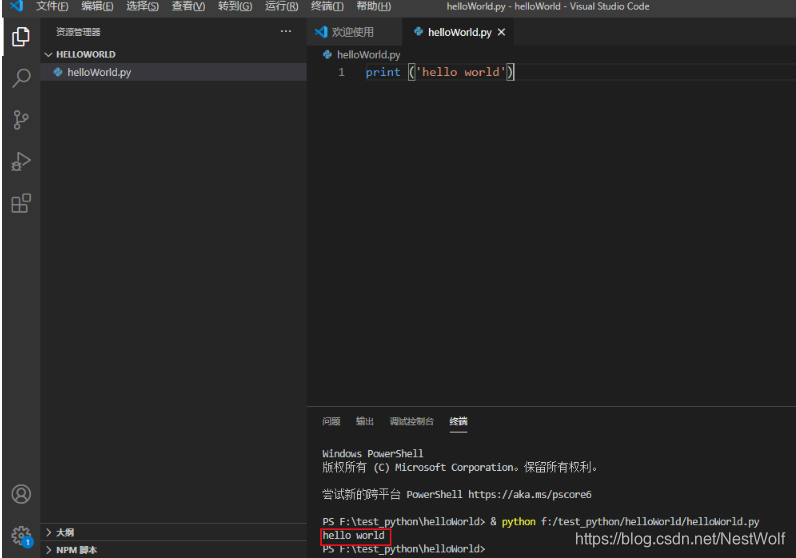
Task: Open the Run and Debug view icon
Action: (x=21, y=161)
